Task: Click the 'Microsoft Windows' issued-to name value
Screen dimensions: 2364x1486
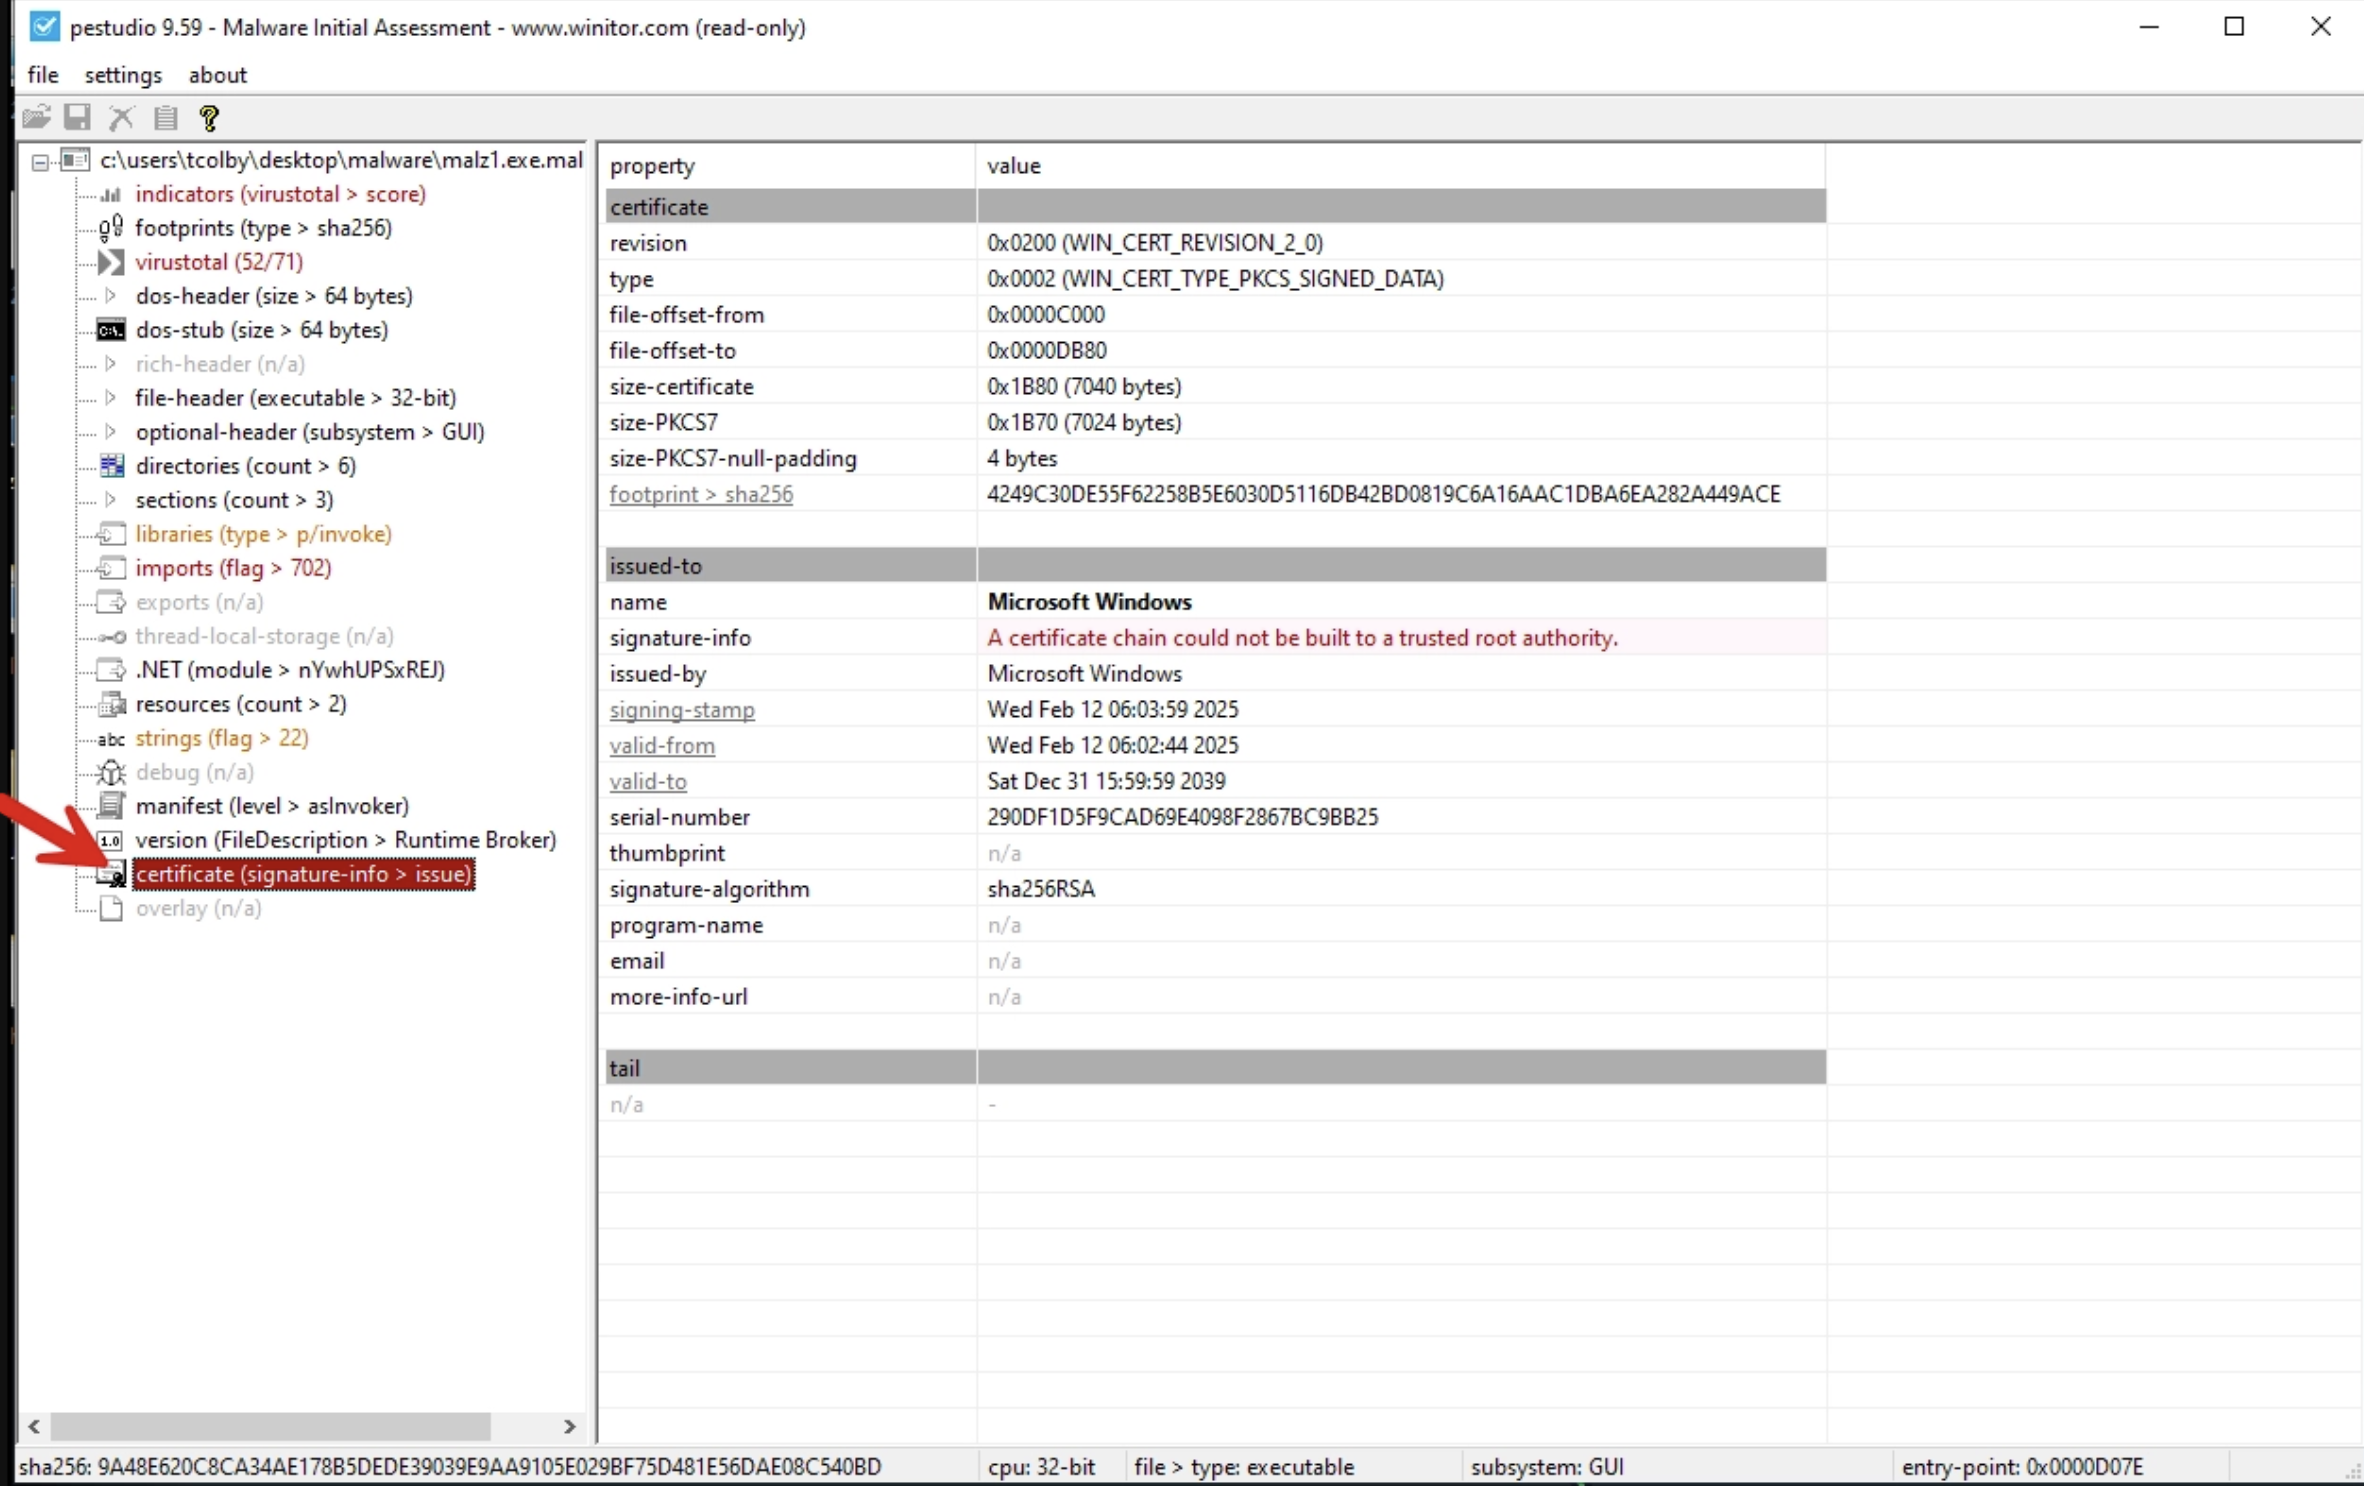Action: click(x=1090, y=602)
